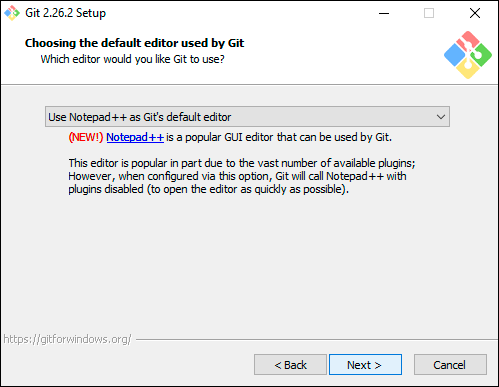Click the large Git logo in the header
The height and width of the screenshot is (387, 499).
coord(468,55)
